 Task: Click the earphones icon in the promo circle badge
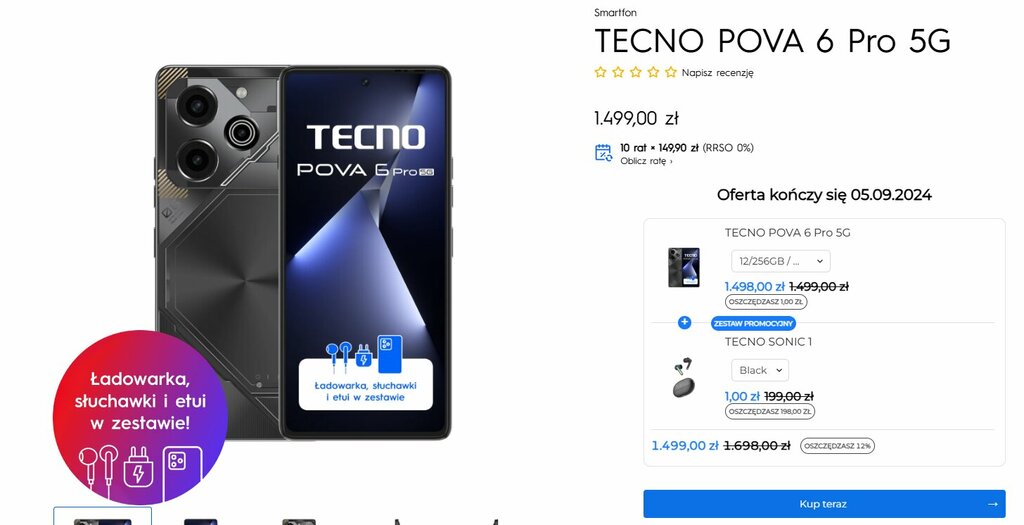coord(99,466)
